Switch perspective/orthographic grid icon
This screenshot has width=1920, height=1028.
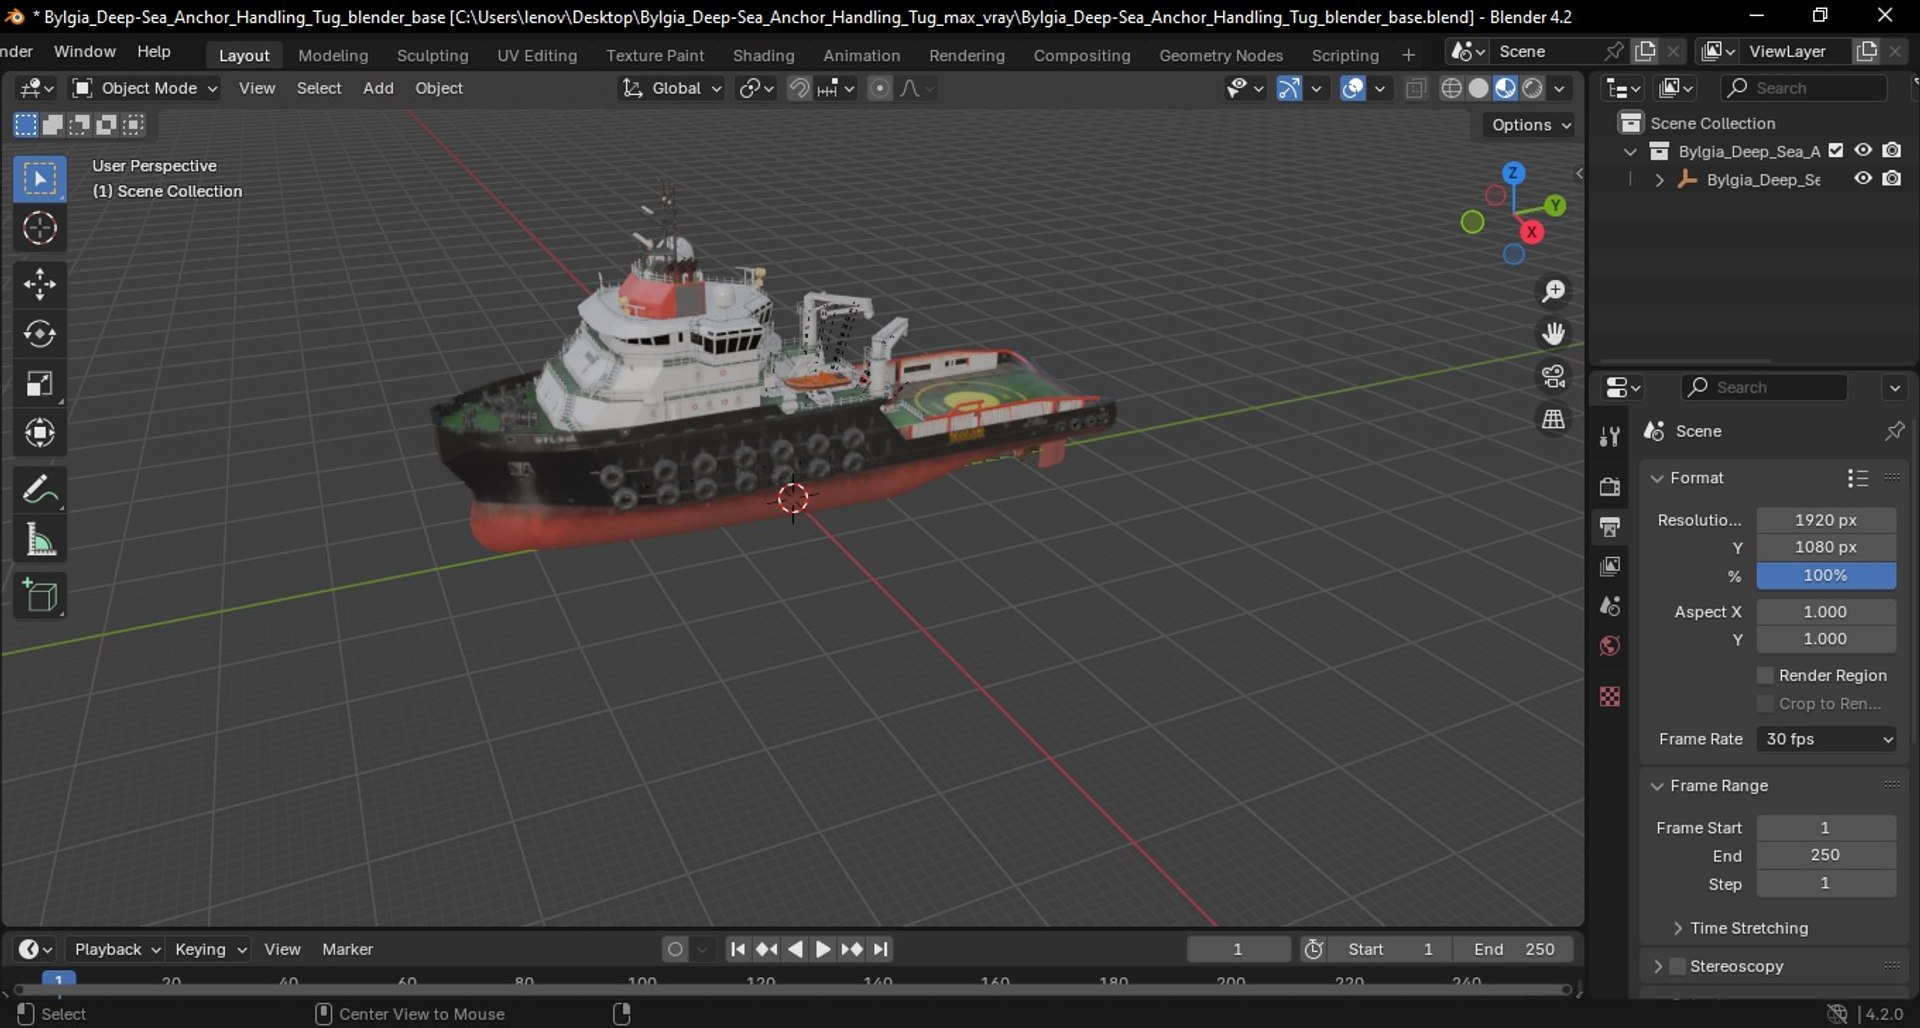pyautogui.click(x=1553, y=419)
